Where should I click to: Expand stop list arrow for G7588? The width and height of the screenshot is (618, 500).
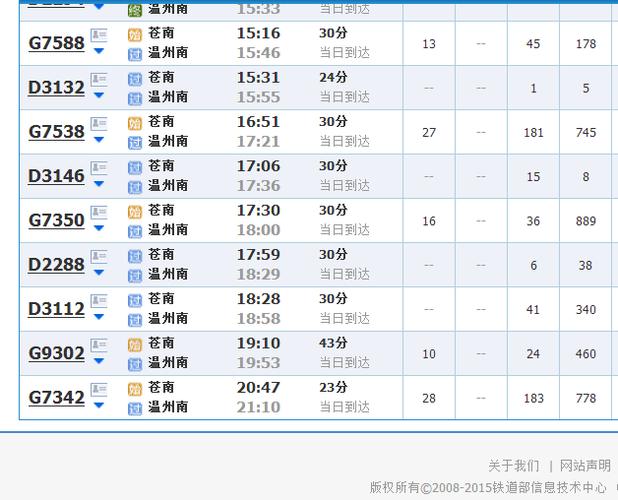click(99, 51)
